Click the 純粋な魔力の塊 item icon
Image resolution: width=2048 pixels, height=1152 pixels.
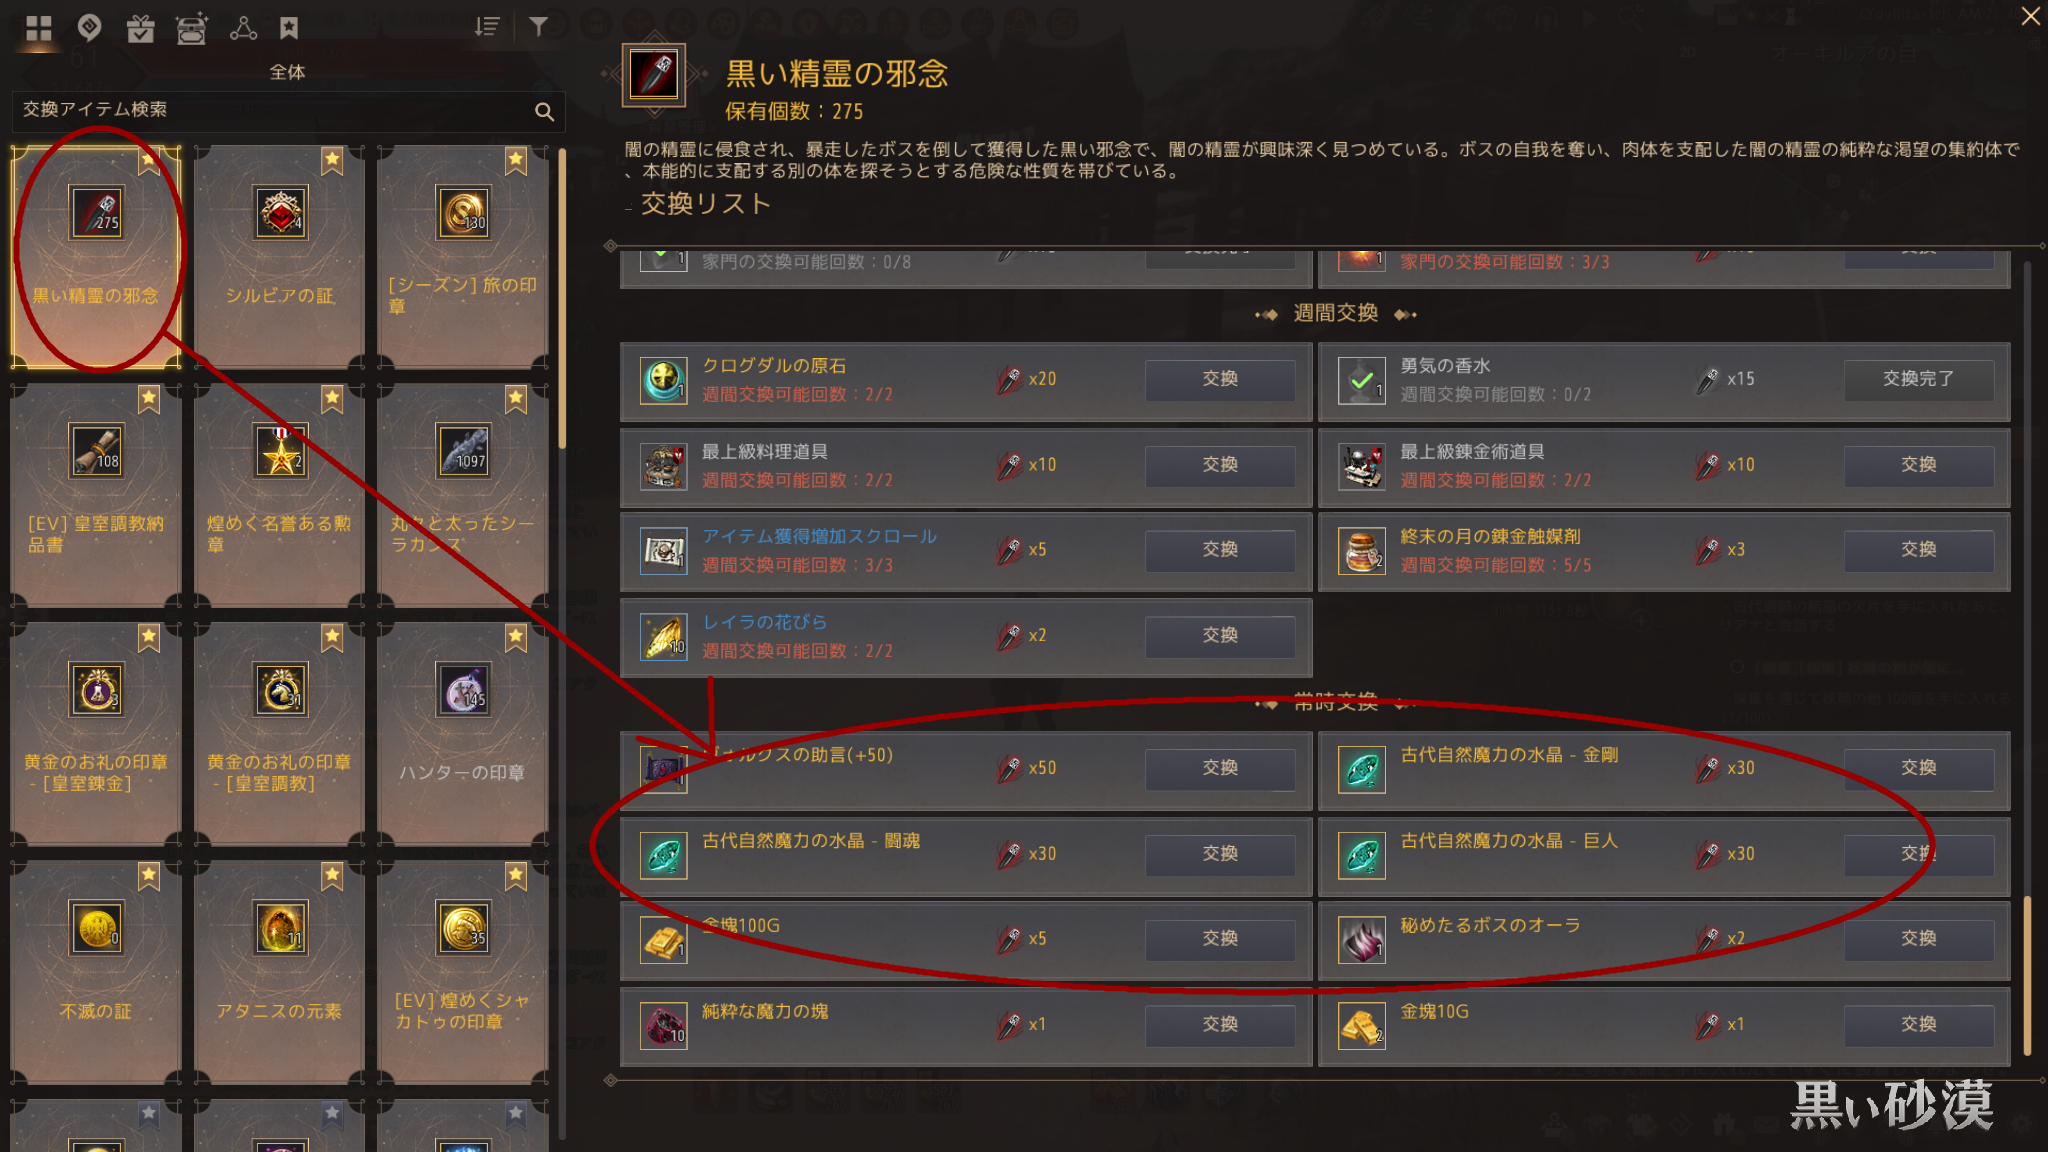[664, 1026]
